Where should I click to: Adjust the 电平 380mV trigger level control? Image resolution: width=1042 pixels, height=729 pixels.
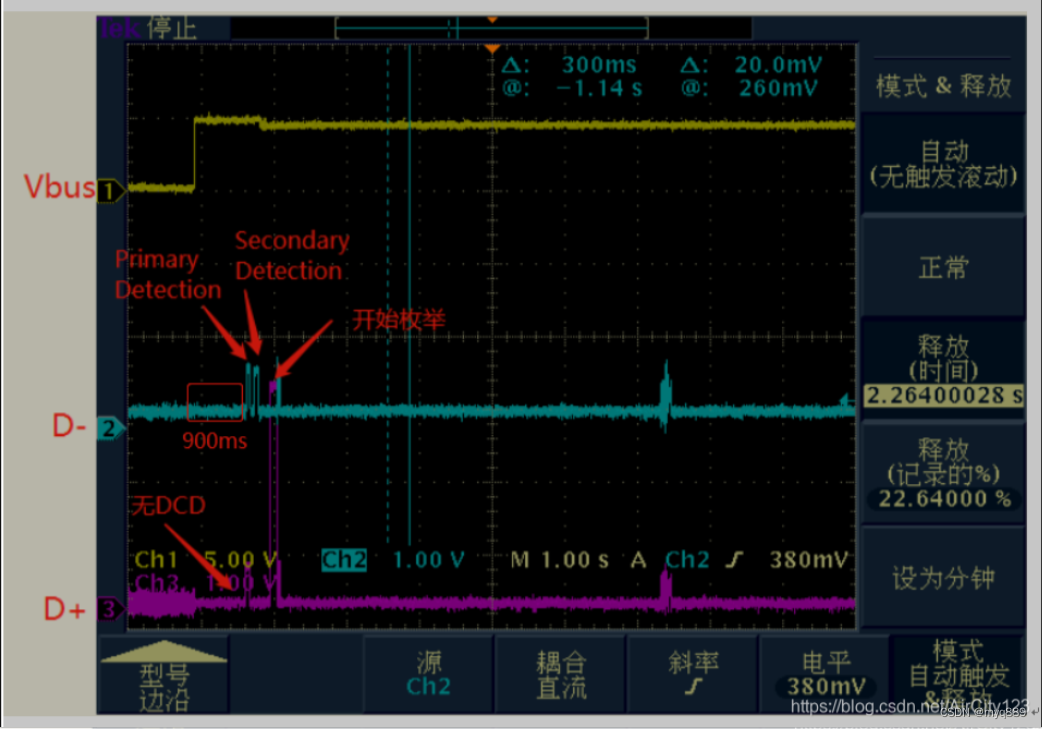click(x=825, y=673)
